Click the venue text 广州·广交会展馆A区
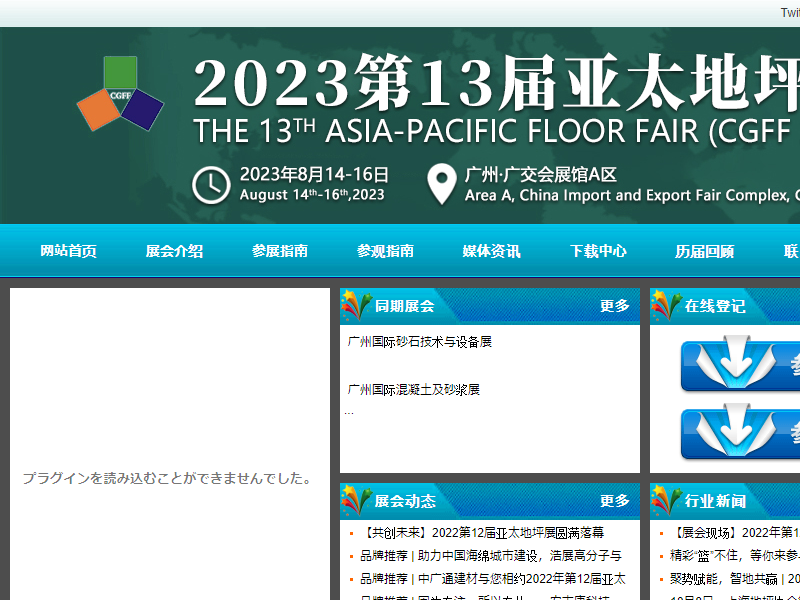Image resolution: width=800 pixels, height=600 pixels. coord(540,175)
